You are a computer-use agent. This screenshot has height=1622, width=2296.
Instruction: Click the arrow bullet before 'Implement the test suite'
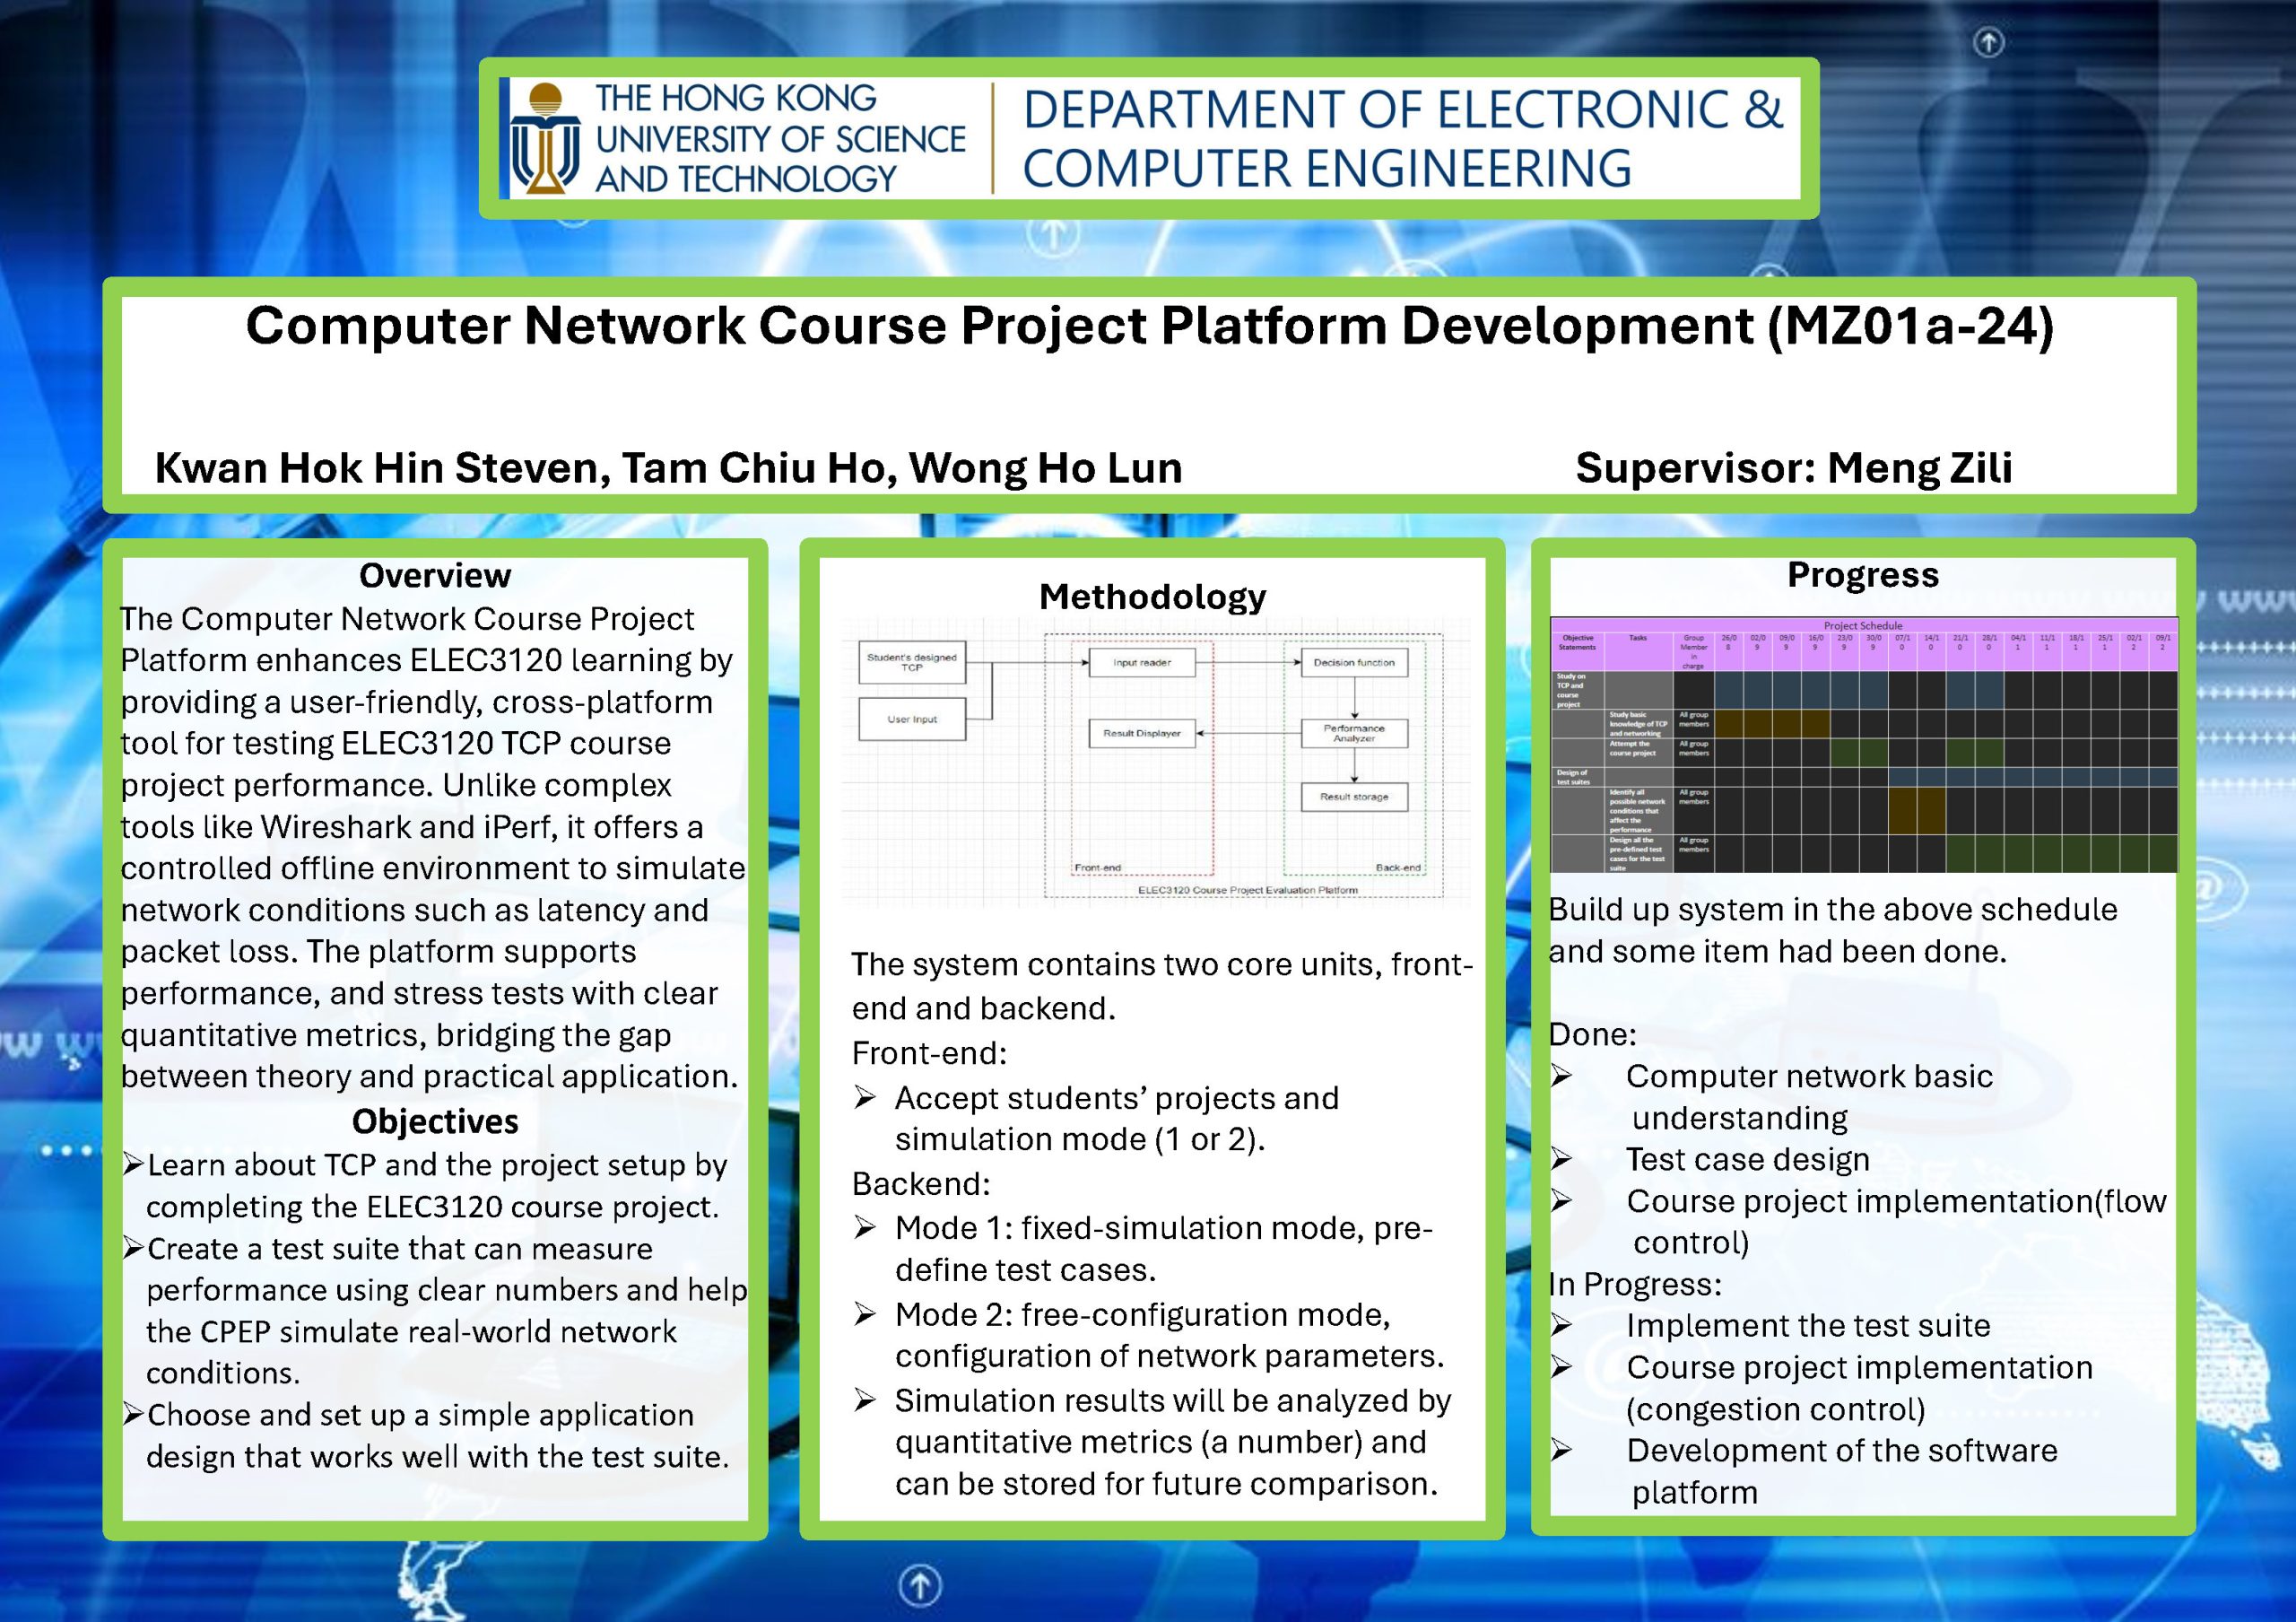pos(1561,1326)
